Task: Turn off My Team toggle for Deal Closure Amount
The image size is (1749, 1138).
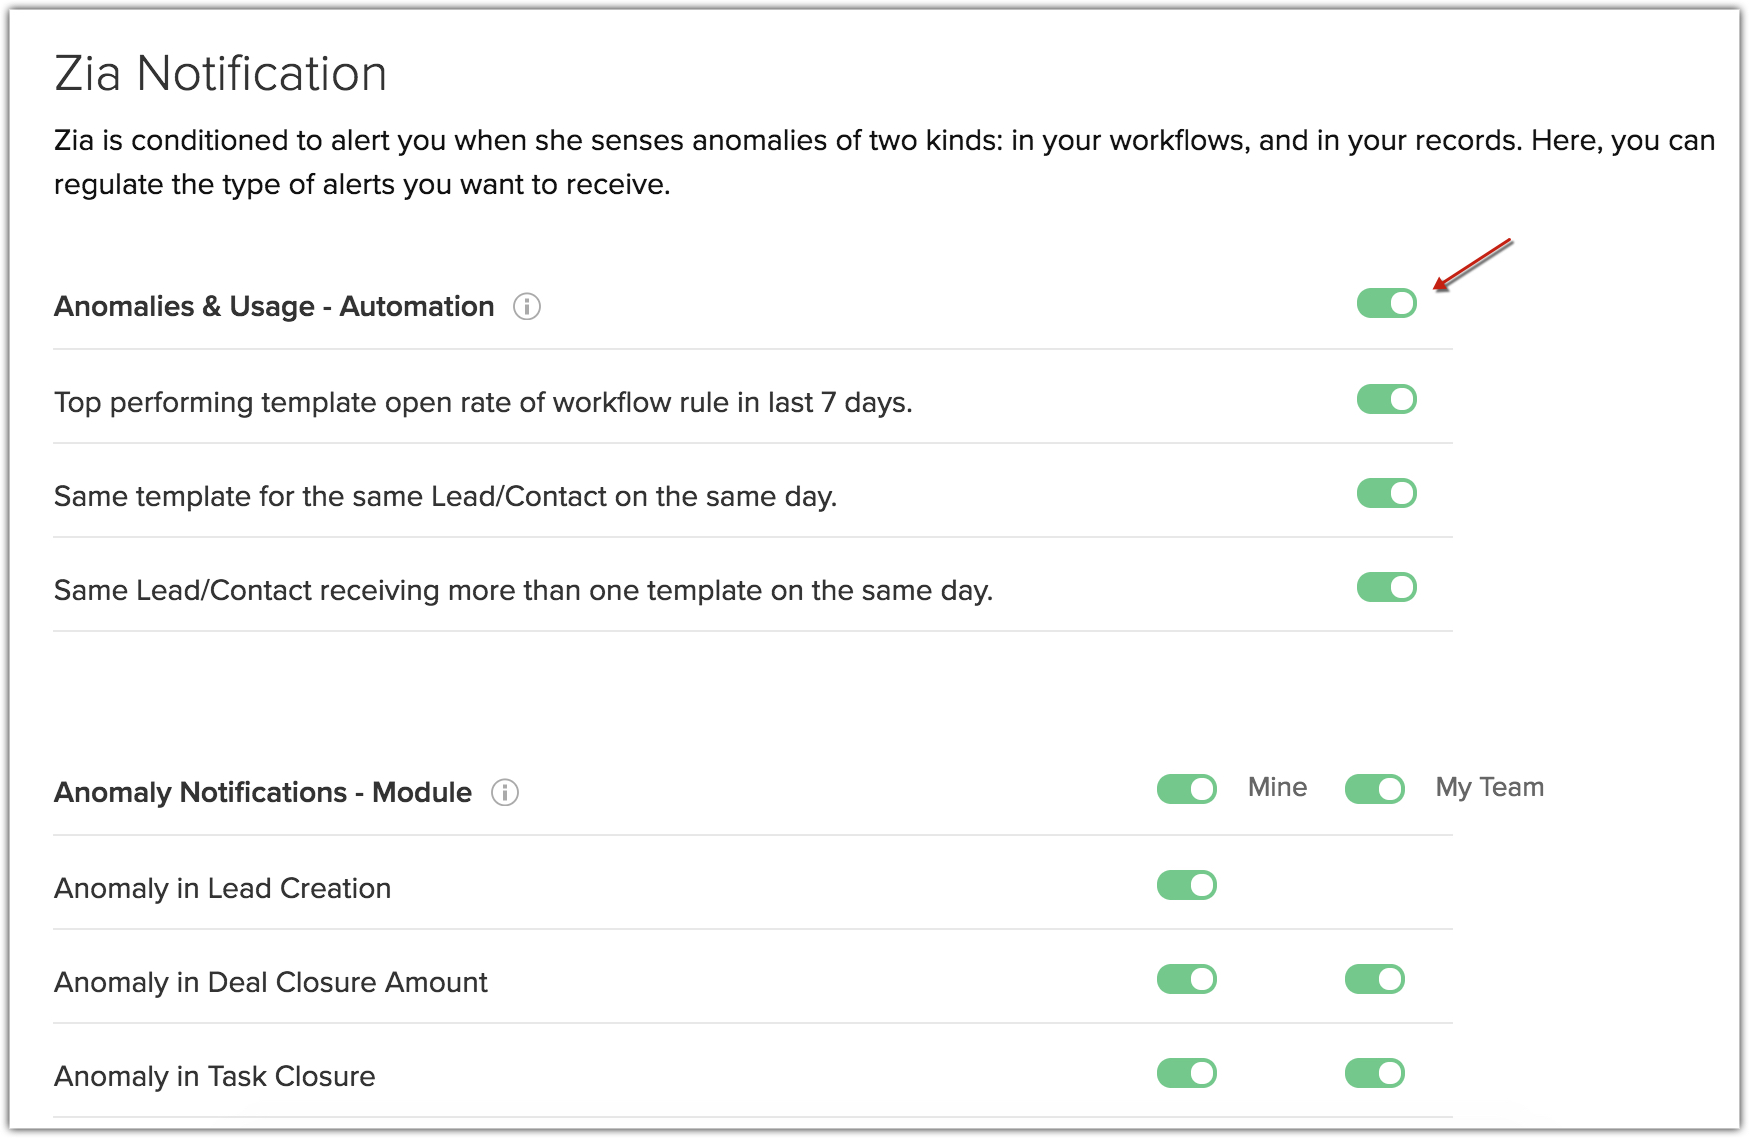Action: point(1374,979)
